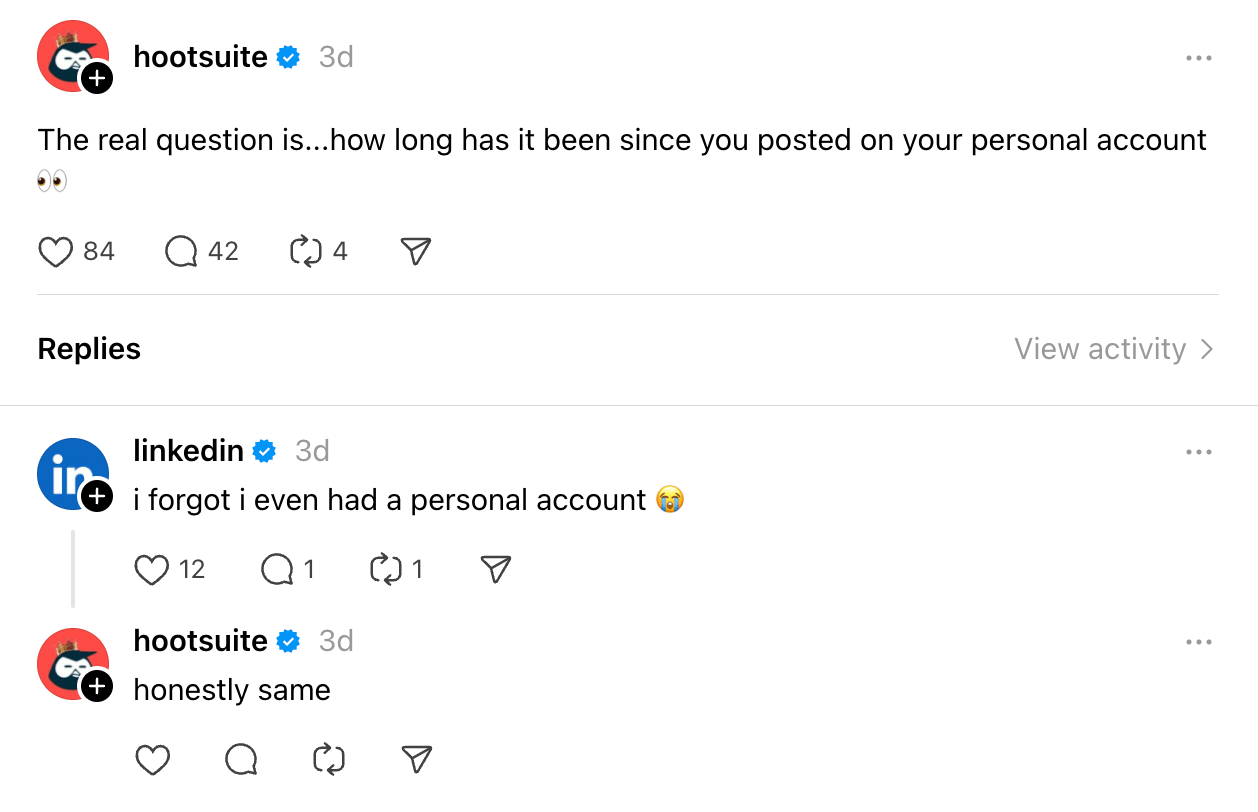Open View activity for this thread
Screen dimensions: 1258x812
tap(1114, 349)
